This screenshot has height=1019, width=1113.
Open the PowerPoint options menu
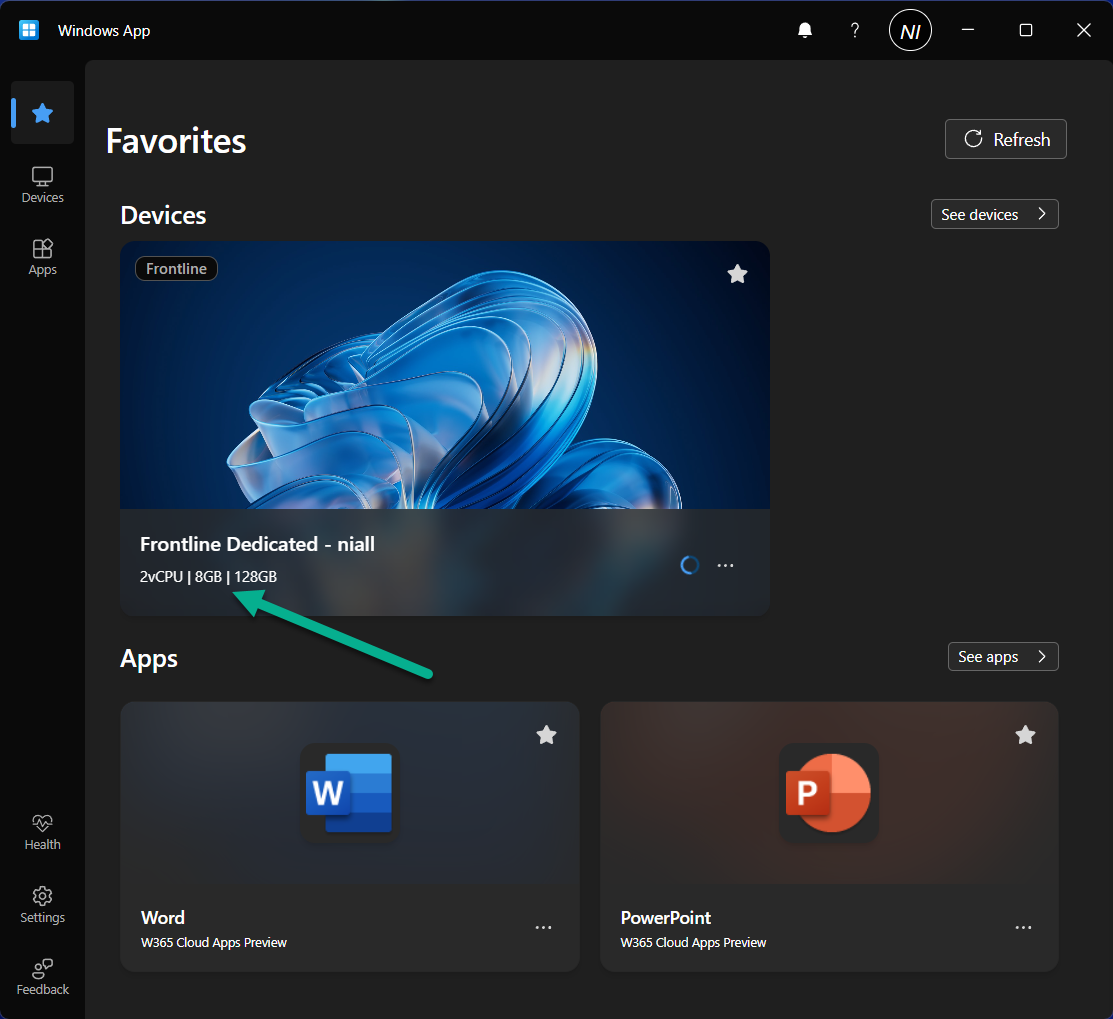[1022, 927]
